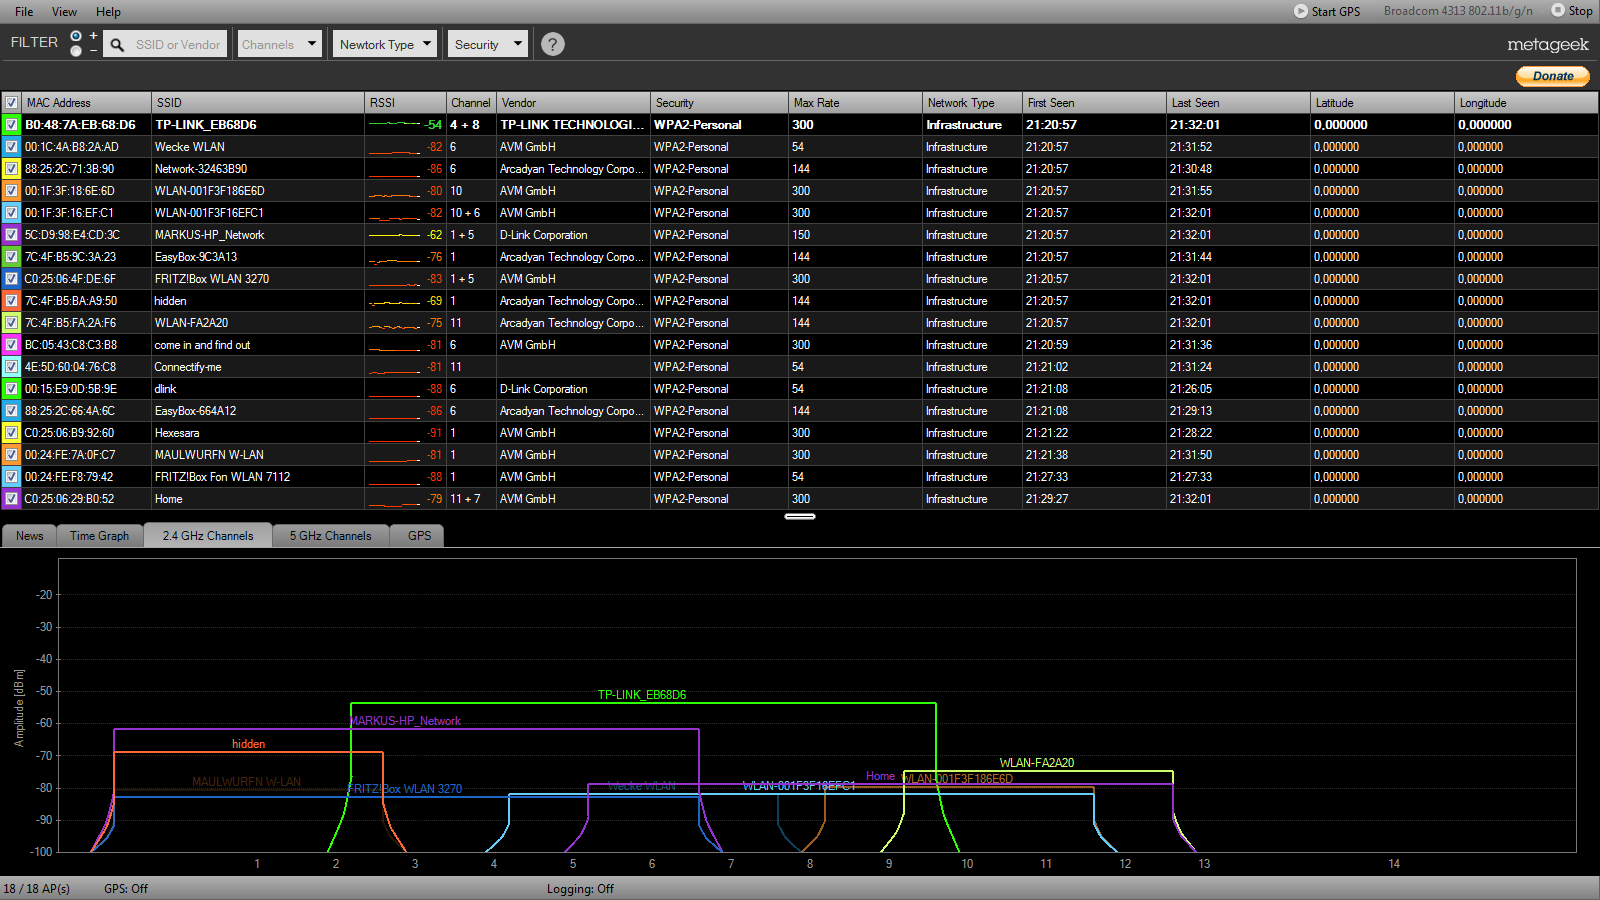
Task: Uncheck the hidden network row checkbox
Action: click(x=11, y=301)
